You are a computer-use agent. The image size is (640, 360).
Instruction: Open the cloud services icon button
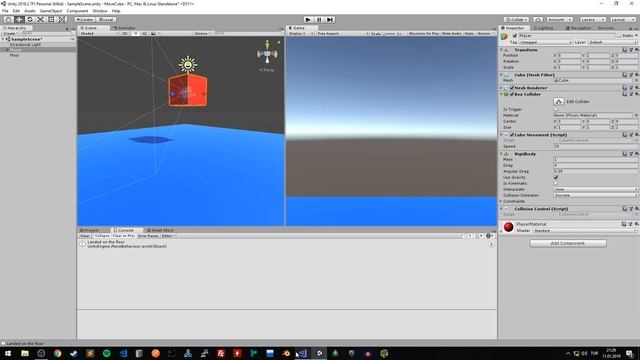click(x=538, y=20)
